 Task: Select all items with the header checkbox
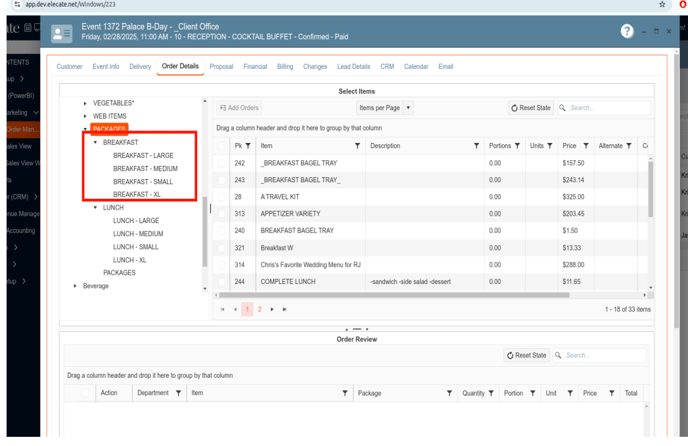point(222,146)
